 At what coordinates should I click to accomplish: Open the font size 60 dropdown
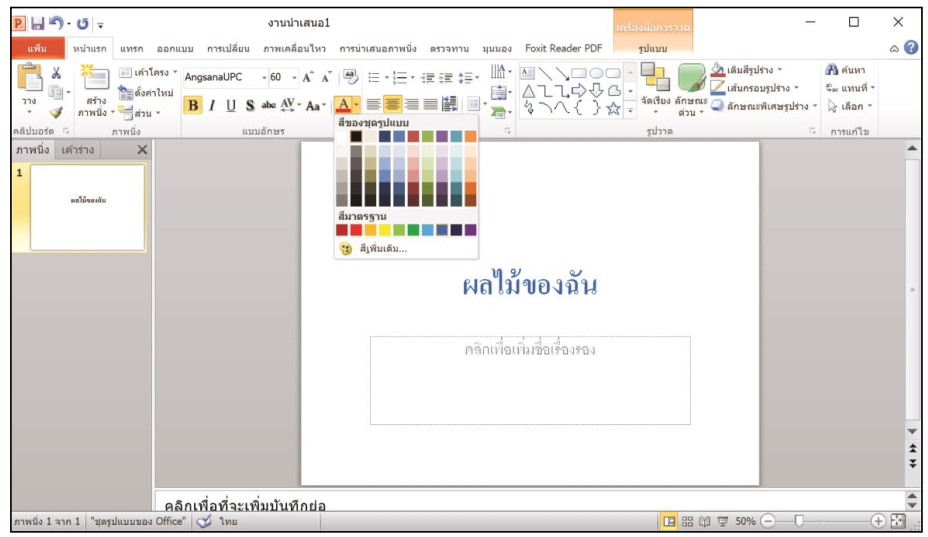pos(278,77)
